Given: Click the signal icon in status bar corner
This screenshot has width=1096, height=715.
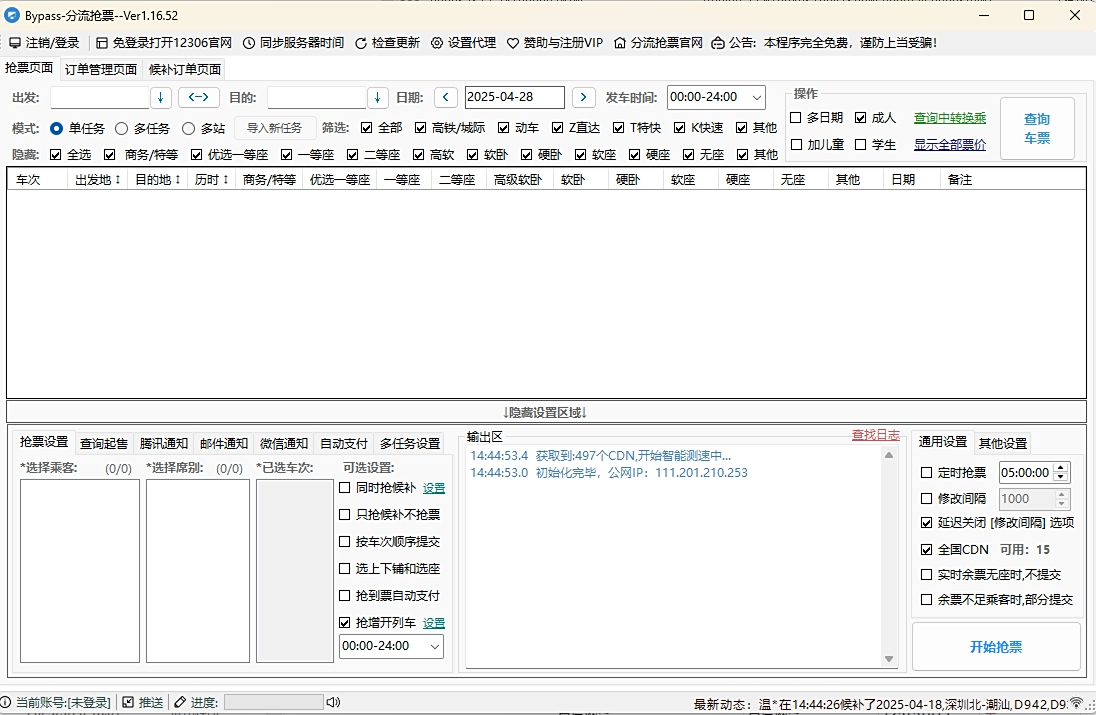Looking at the screenshot, I should click(x=1077, y=703).
